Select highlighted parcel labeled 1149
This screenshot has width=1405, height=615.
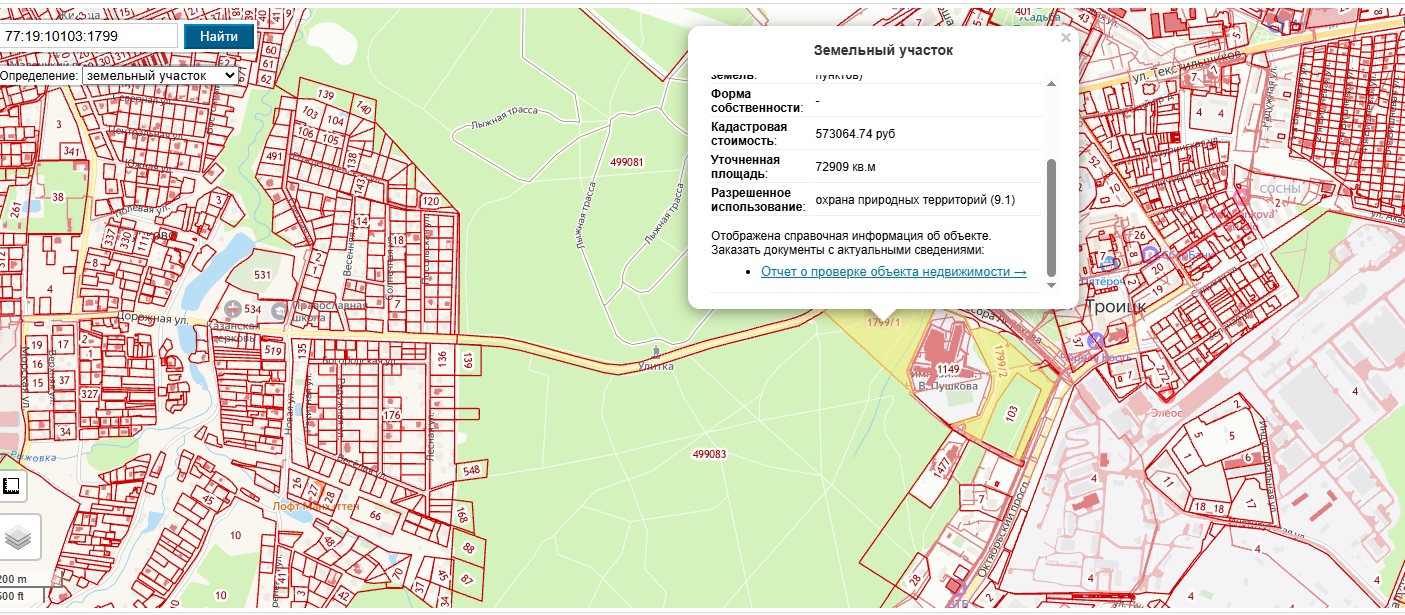coord(948,369)
